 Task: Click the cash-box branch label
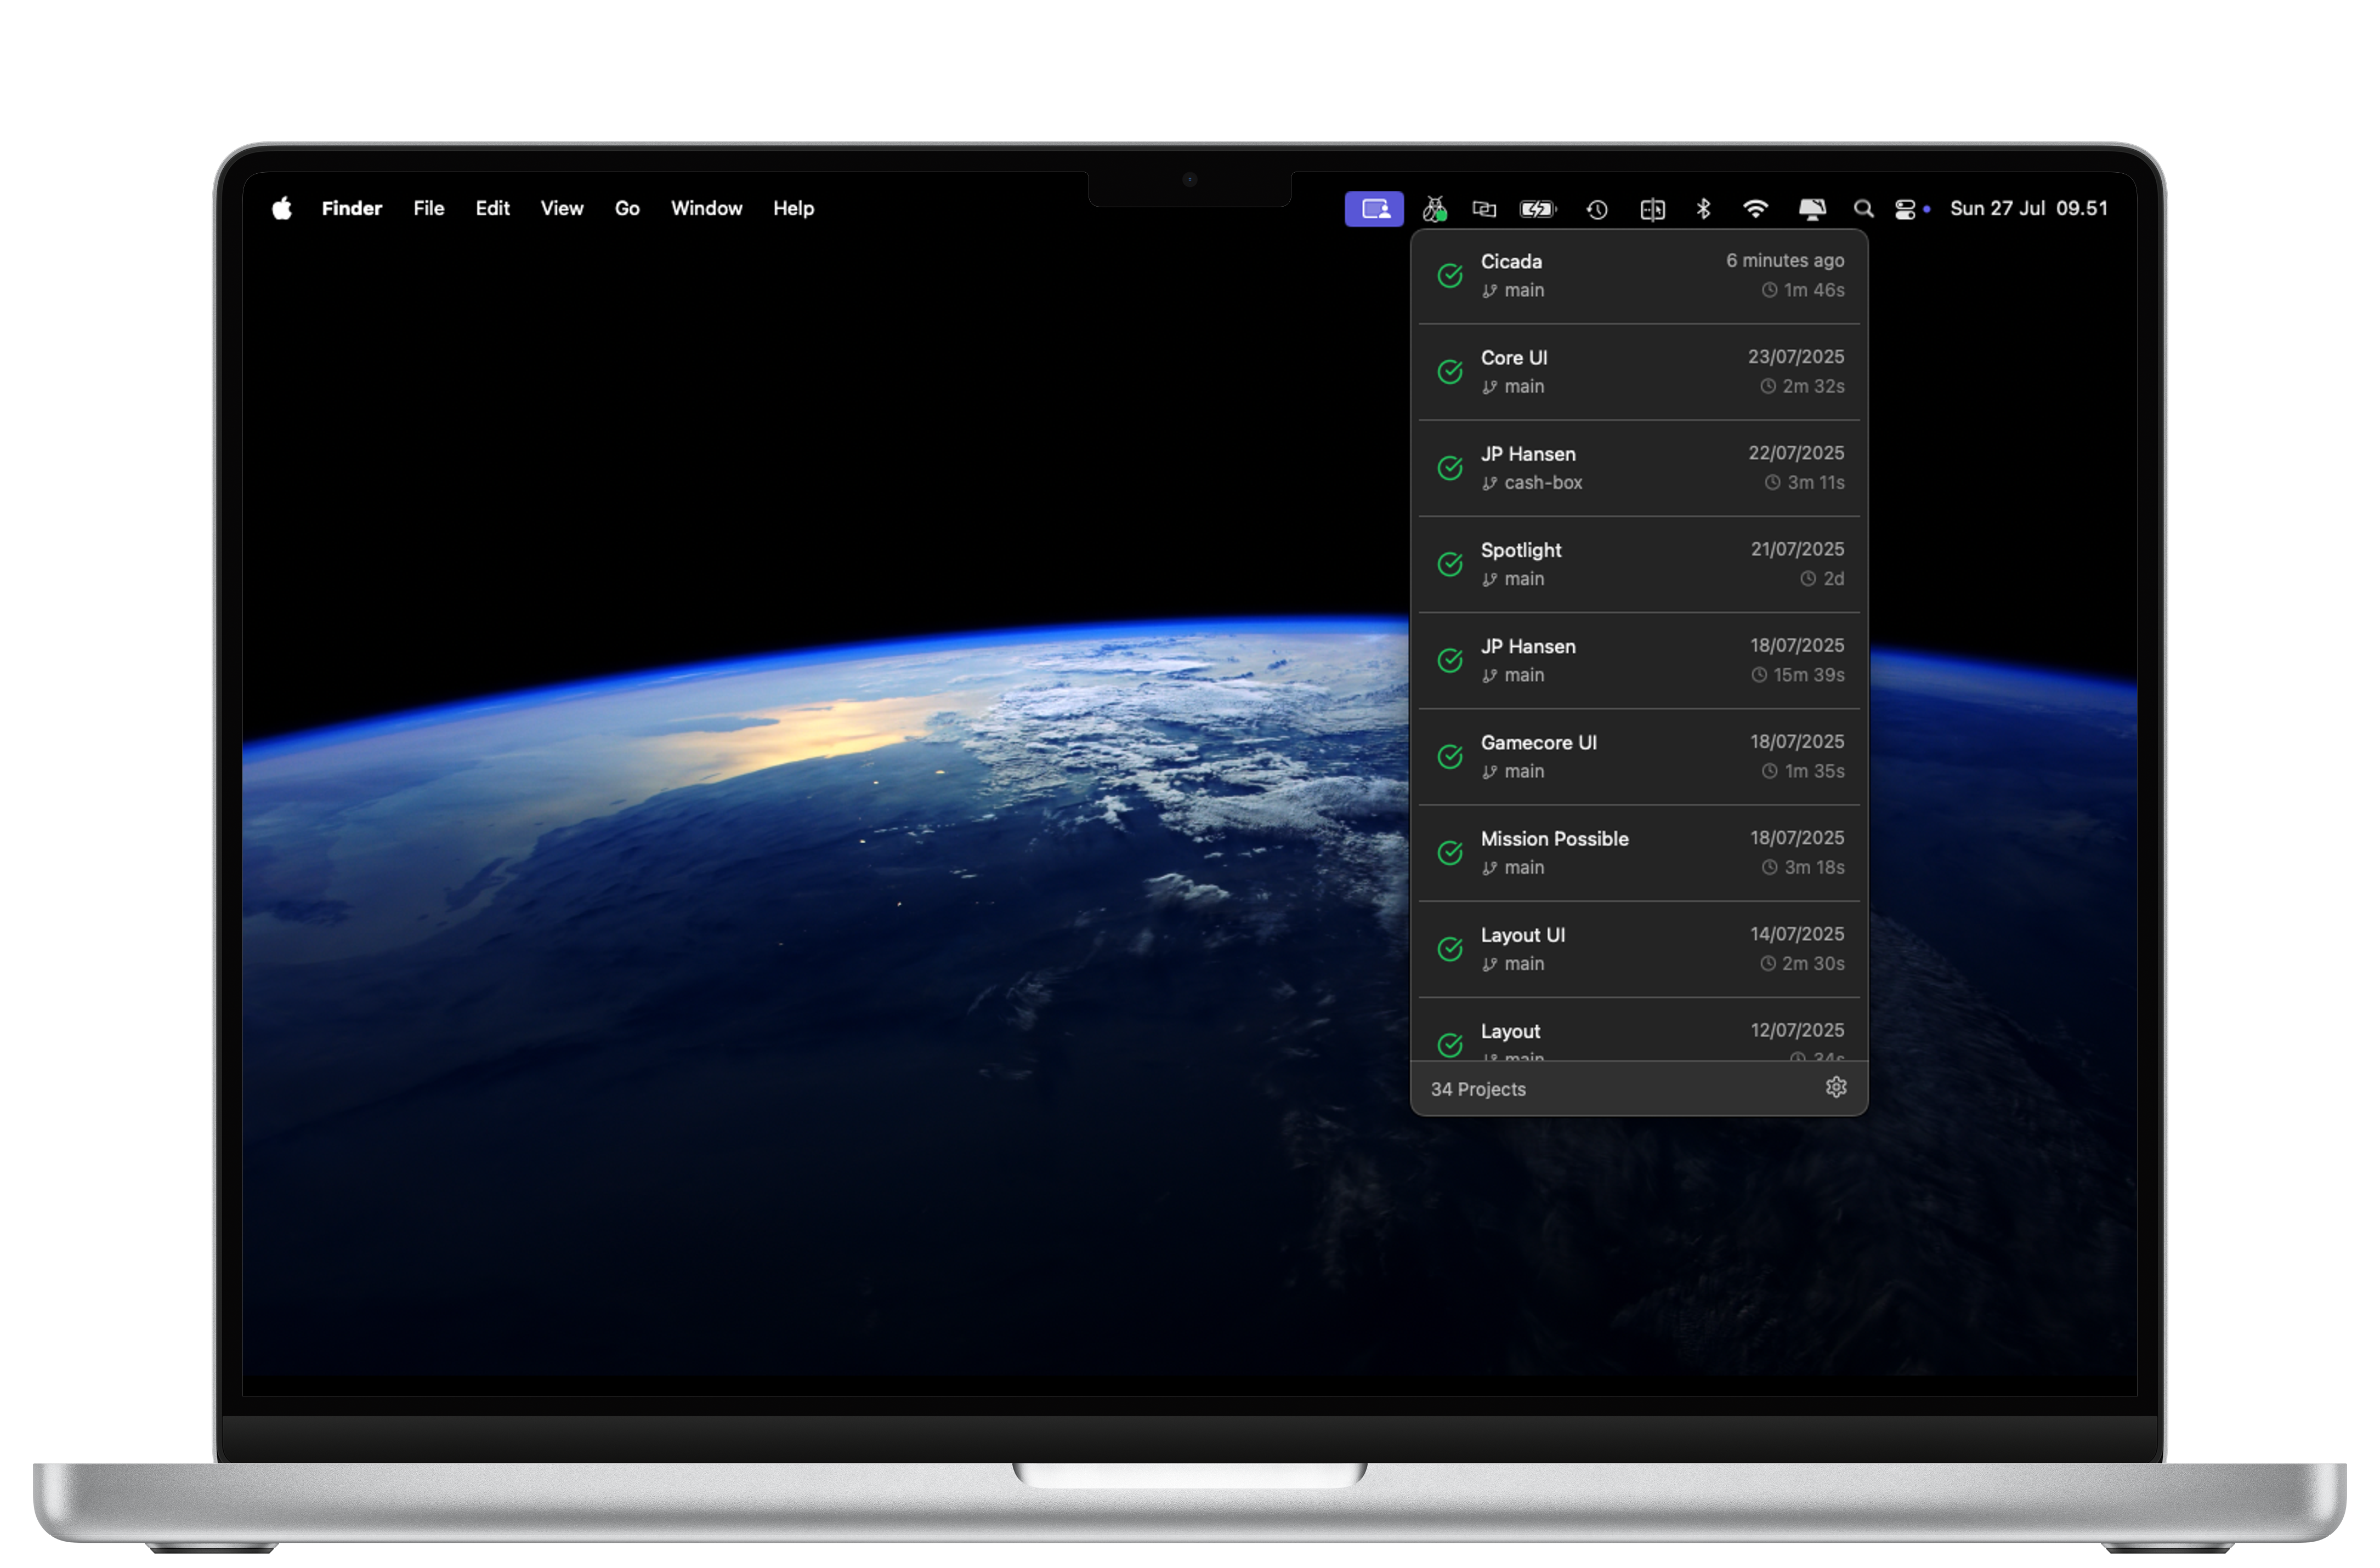click(x=1544, y=483)
